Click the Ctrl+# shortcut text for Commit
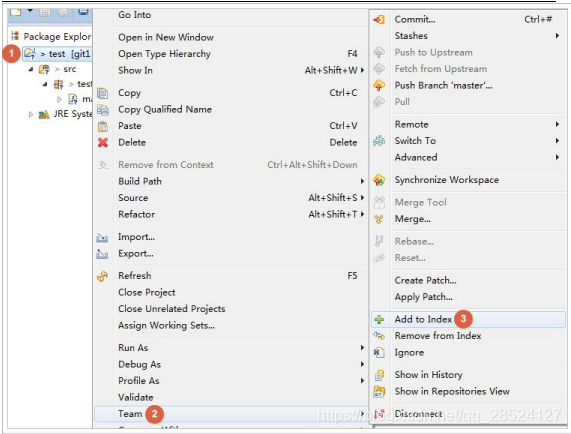The width and height of the screenshot is (571, 434). pos(538,19)
